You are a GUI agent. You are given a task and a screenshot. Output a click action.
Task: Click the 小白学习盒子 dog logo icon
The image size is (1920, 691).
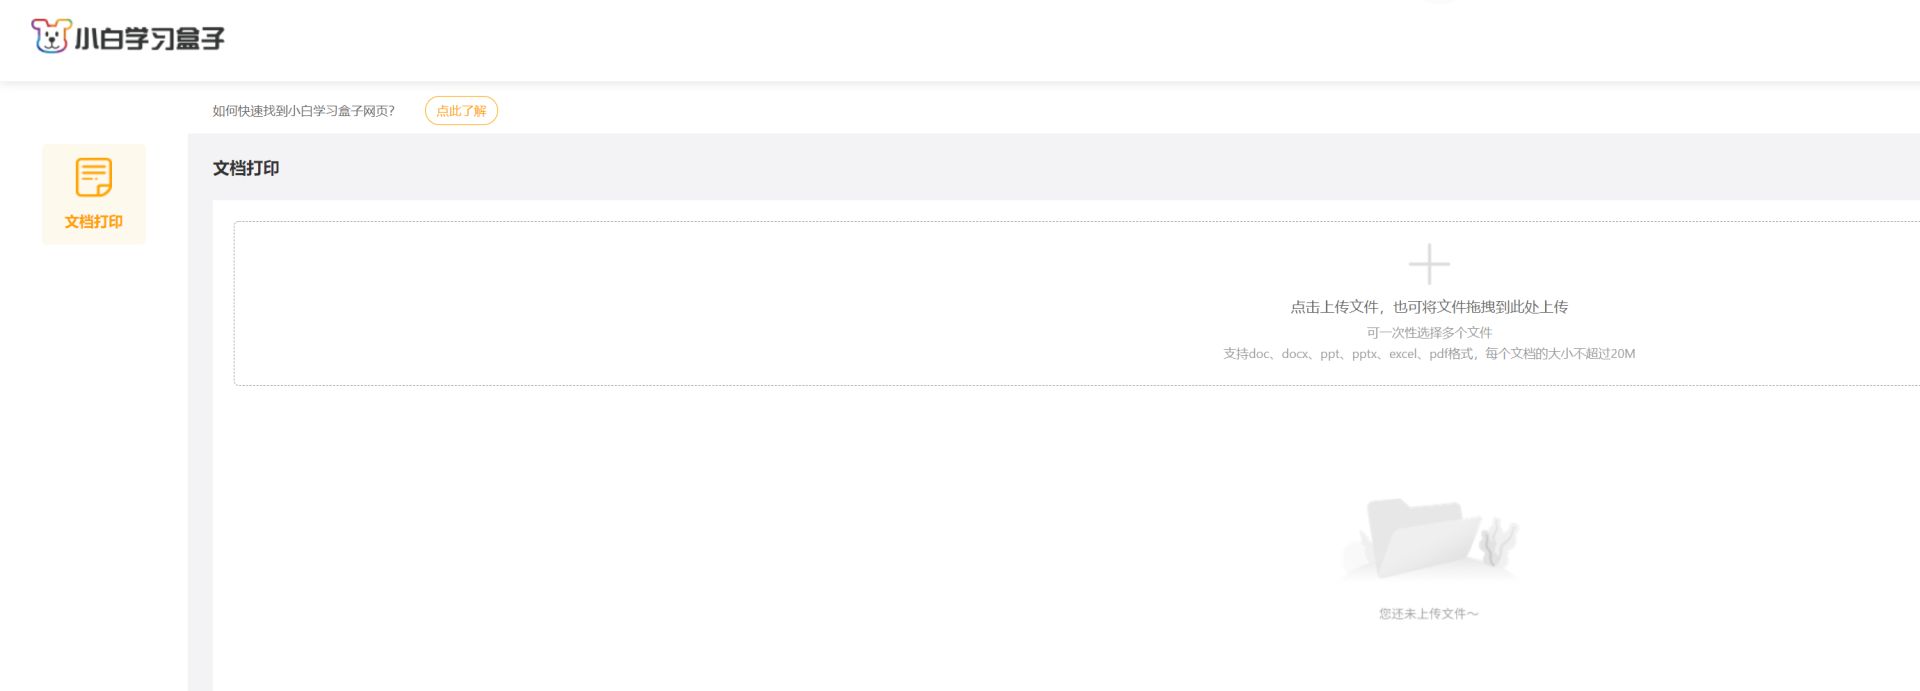point(50,37)
